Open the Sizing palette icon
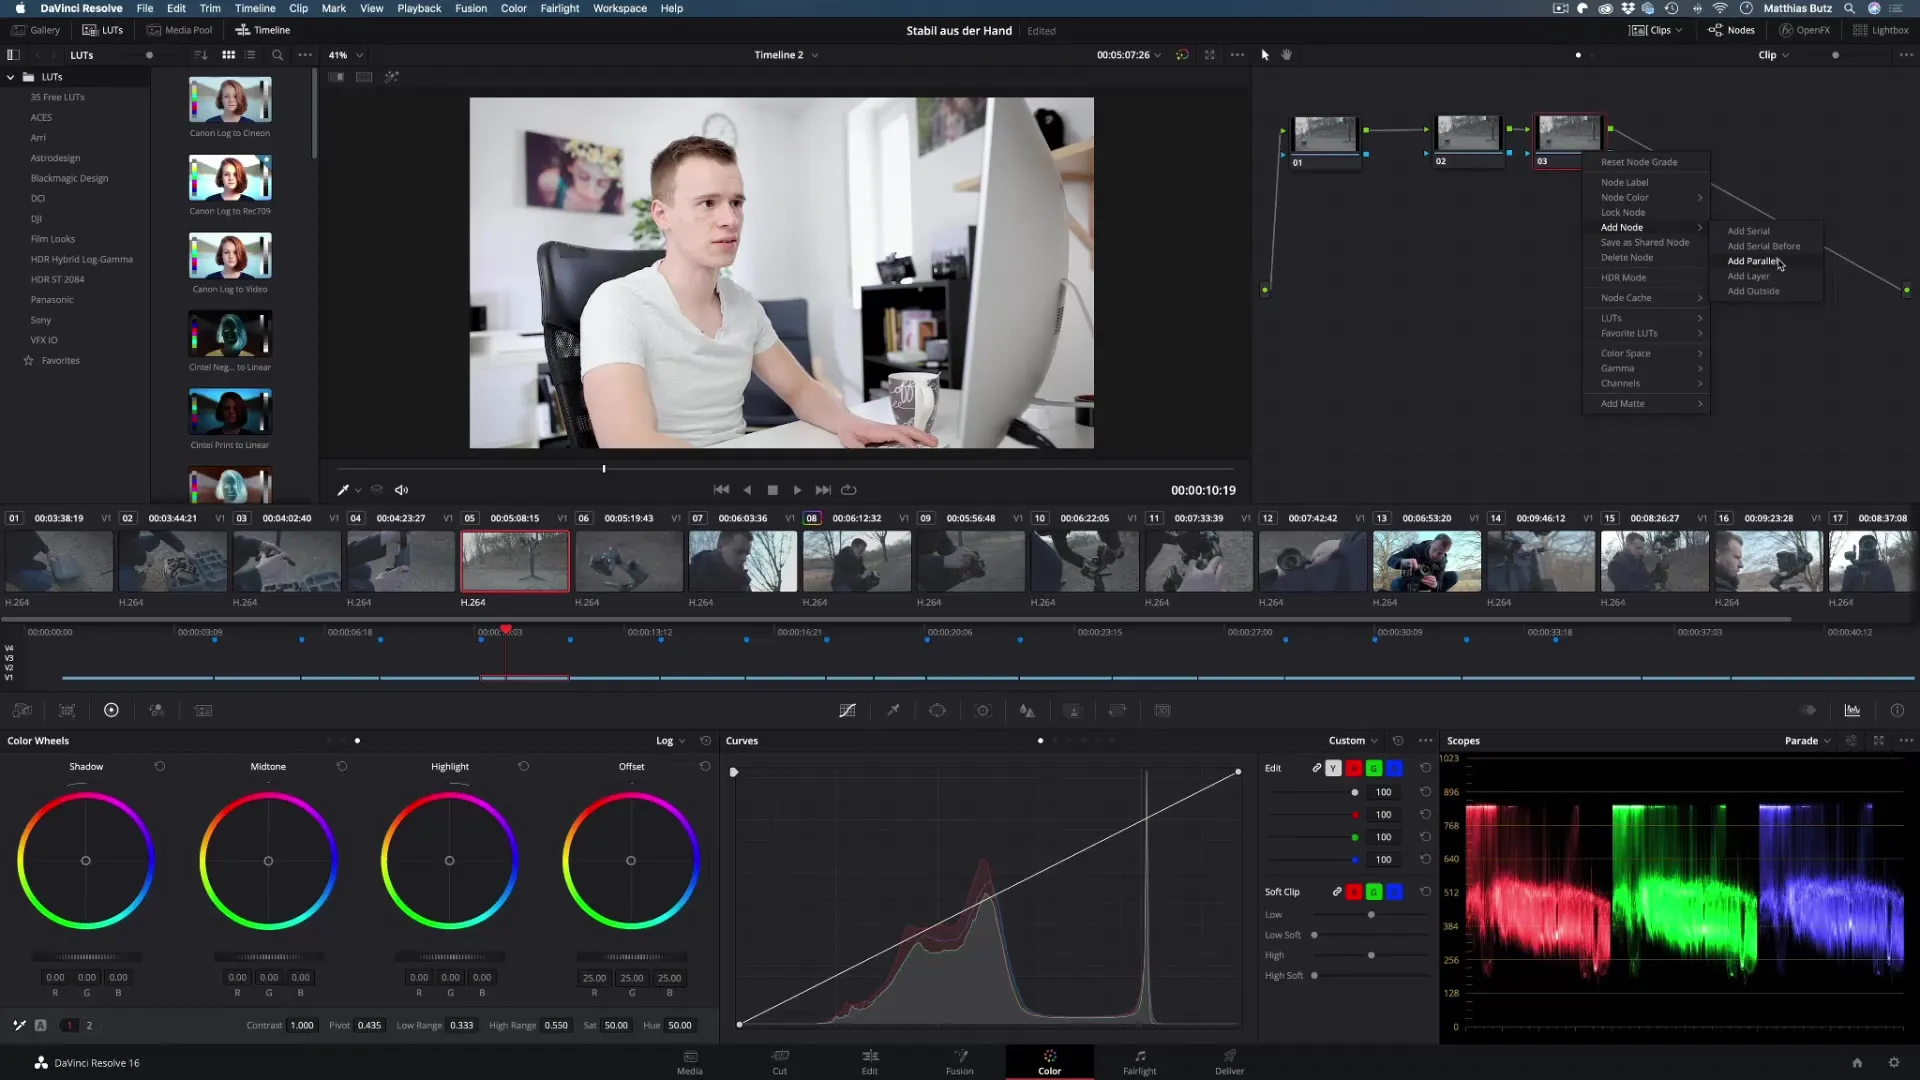 [1117, 710]
